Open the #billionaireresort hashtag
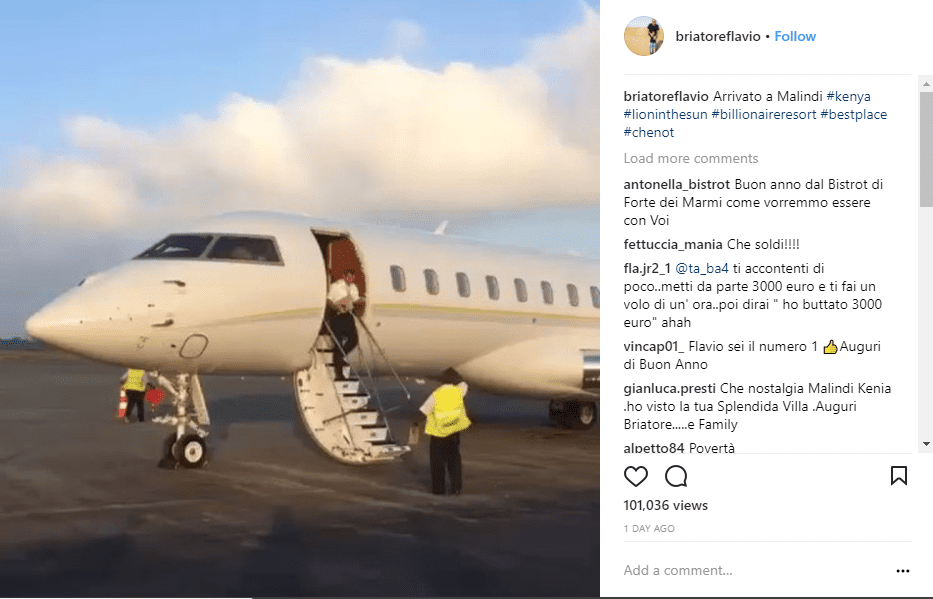The image size is (933, 599). (x=763, y=114)
